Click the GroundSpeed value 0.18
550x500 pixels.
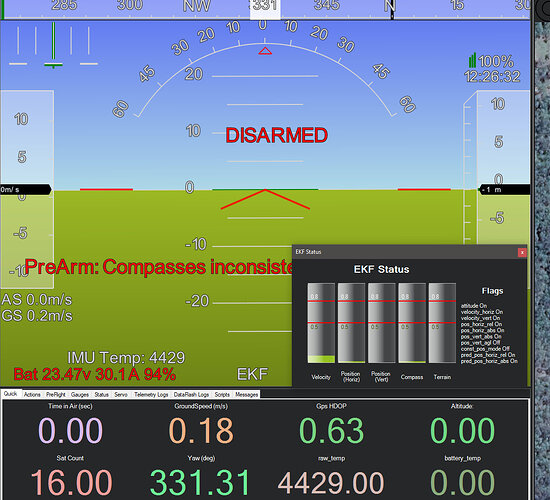201,431
